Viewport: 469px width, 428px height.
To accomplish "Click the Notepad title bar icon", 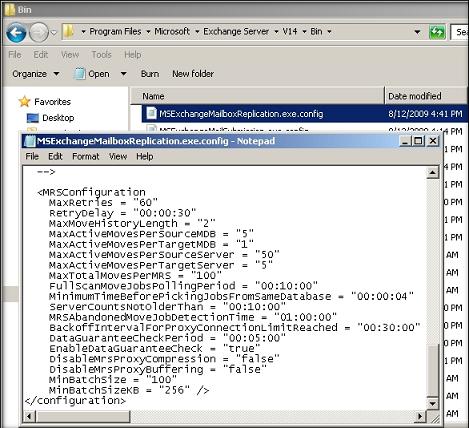I will coord(30,141).
